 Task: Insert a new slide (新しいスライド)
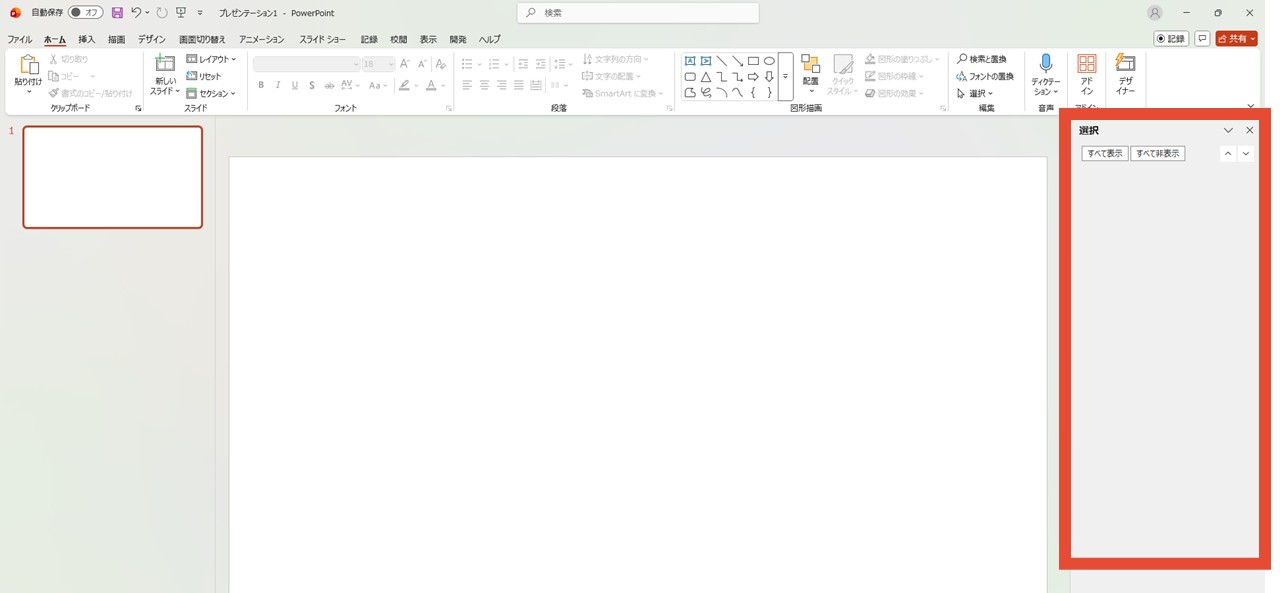pos(164,75)
